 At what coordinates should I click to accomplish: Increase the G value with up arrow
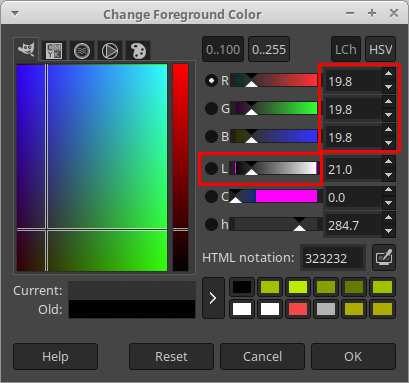click(388, 102)
